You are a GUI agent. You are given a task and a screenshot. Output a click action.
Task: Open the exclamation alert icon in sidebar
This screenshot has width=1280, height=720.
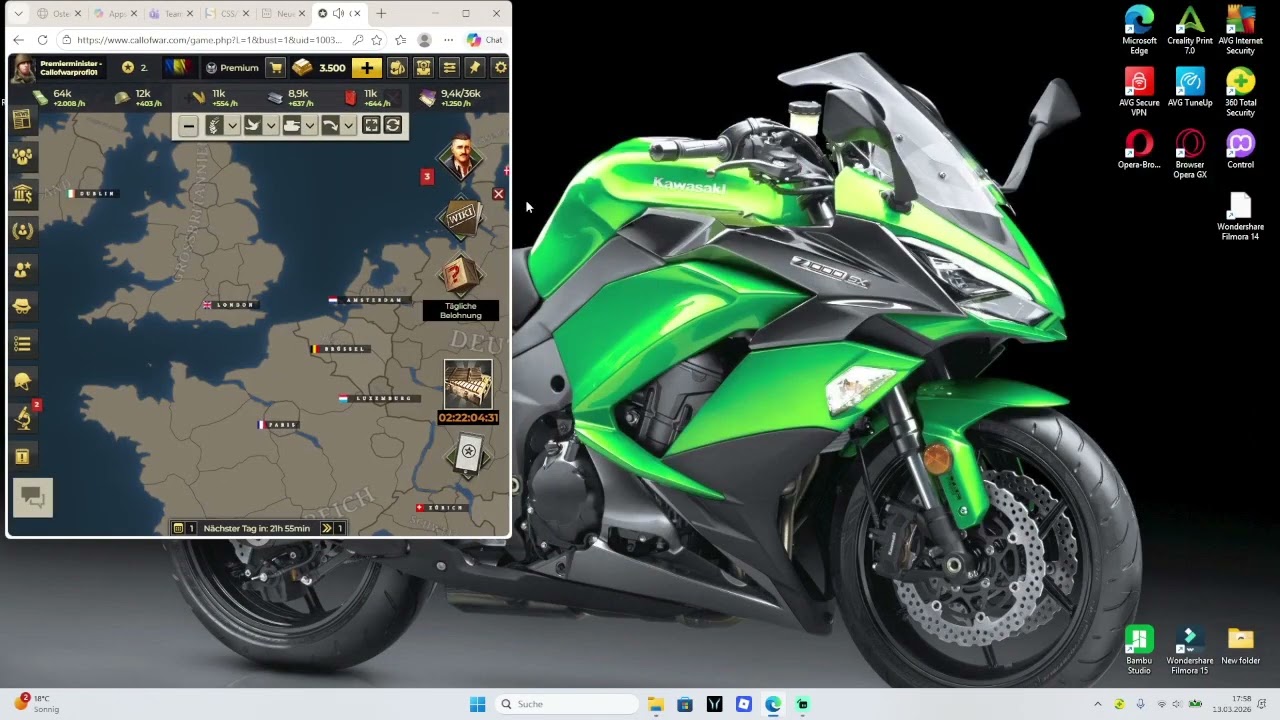click(22, 456)
